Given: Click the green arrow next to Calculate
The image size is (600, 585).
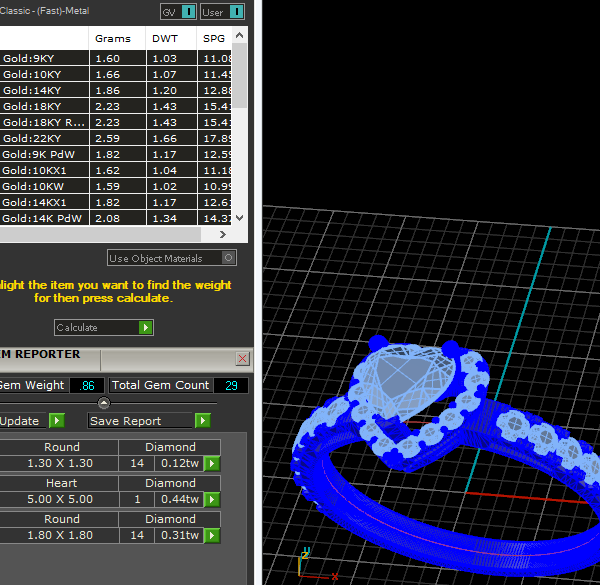Looking at the screenshot, I should tap(146, 328).
